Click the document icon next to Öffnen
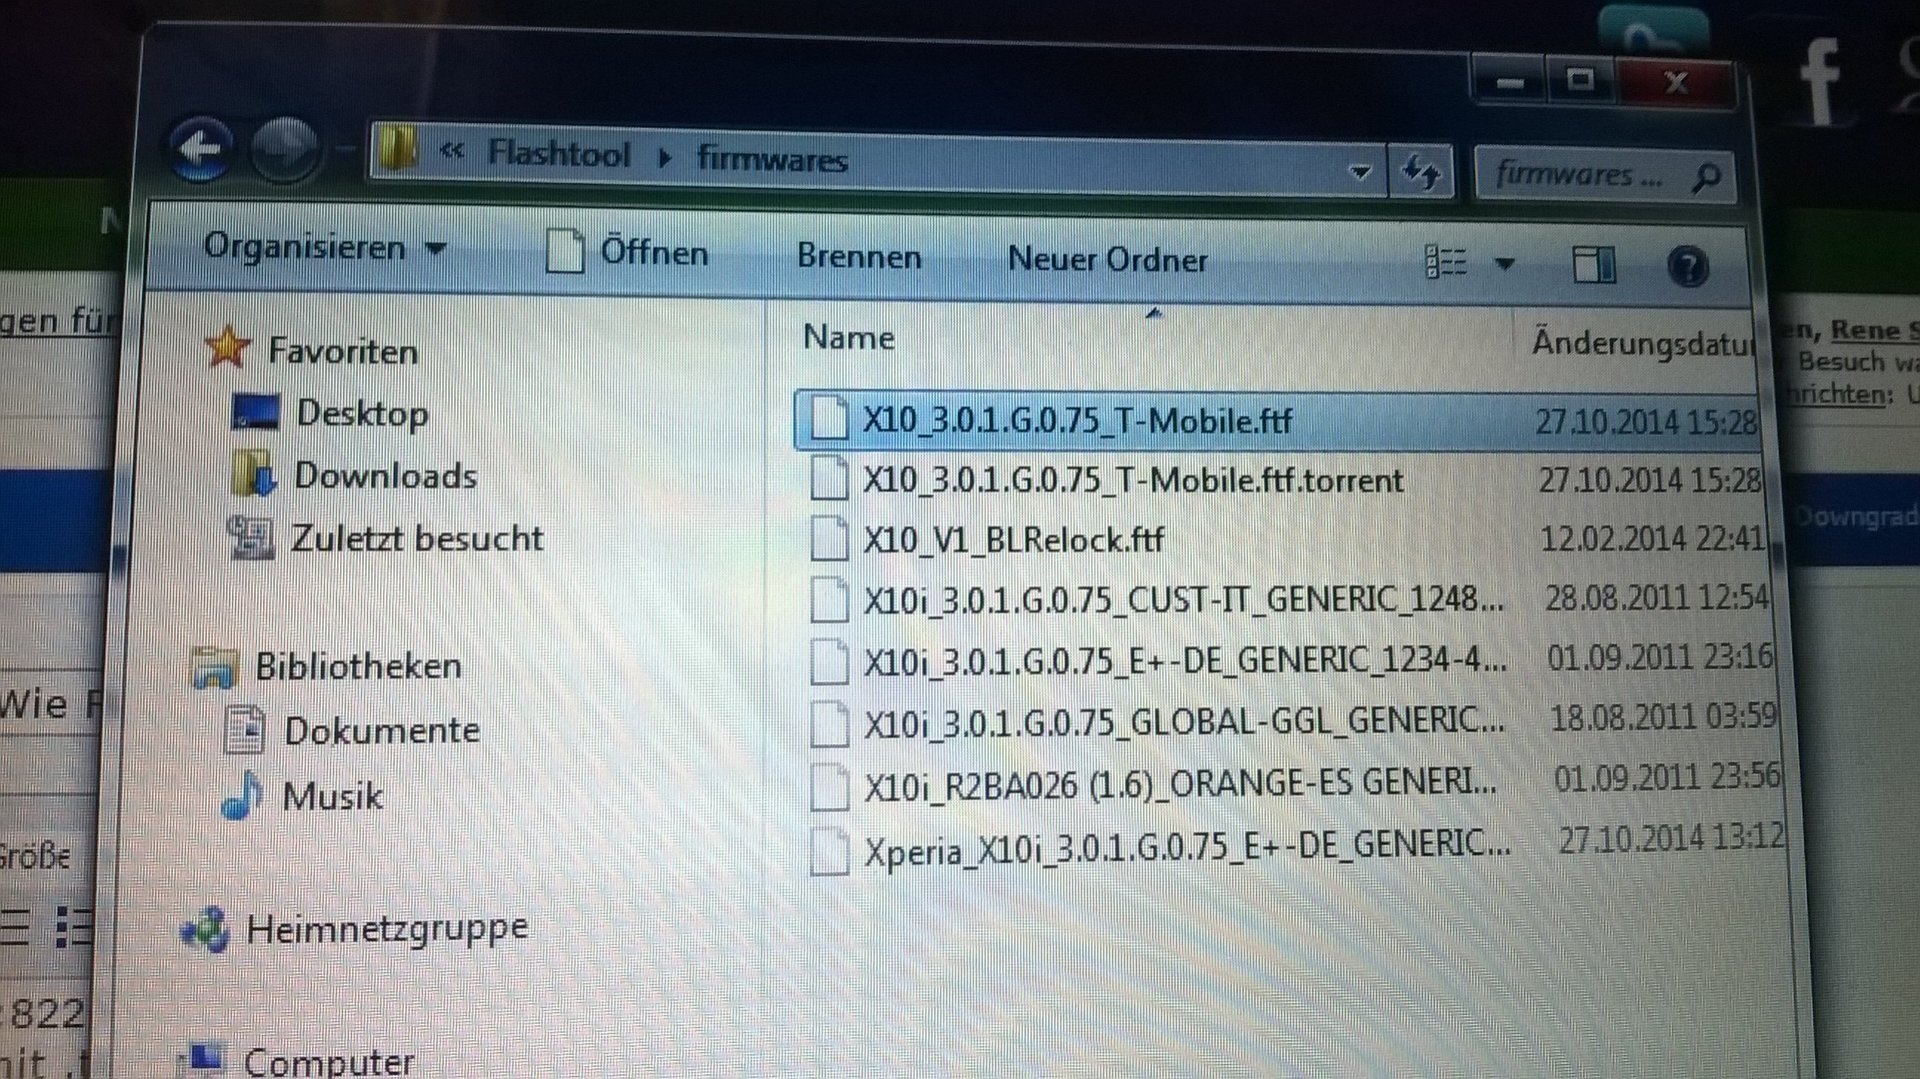1920x1079 pixels. click(x=564, y=251)
